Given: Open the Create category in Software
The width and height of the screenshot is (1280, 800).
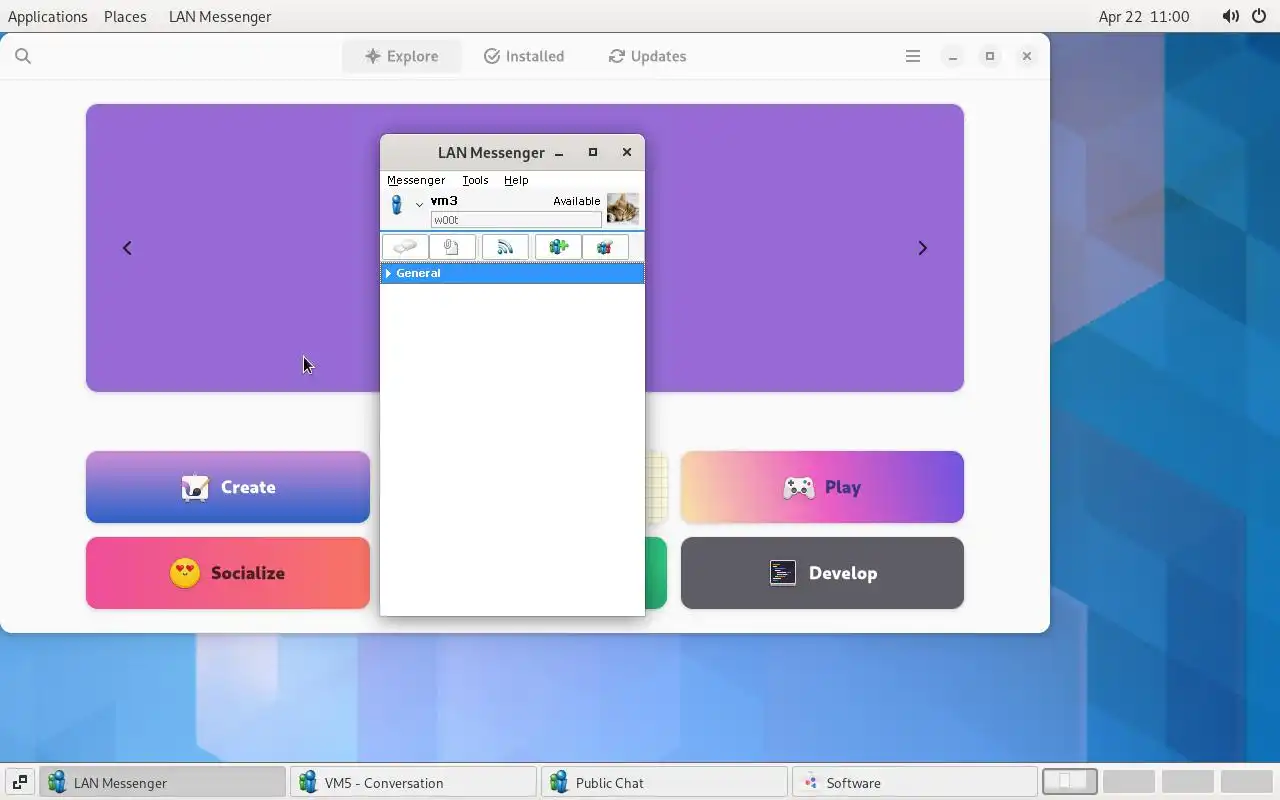Looking at the screenshot, I should pos(228,487).
